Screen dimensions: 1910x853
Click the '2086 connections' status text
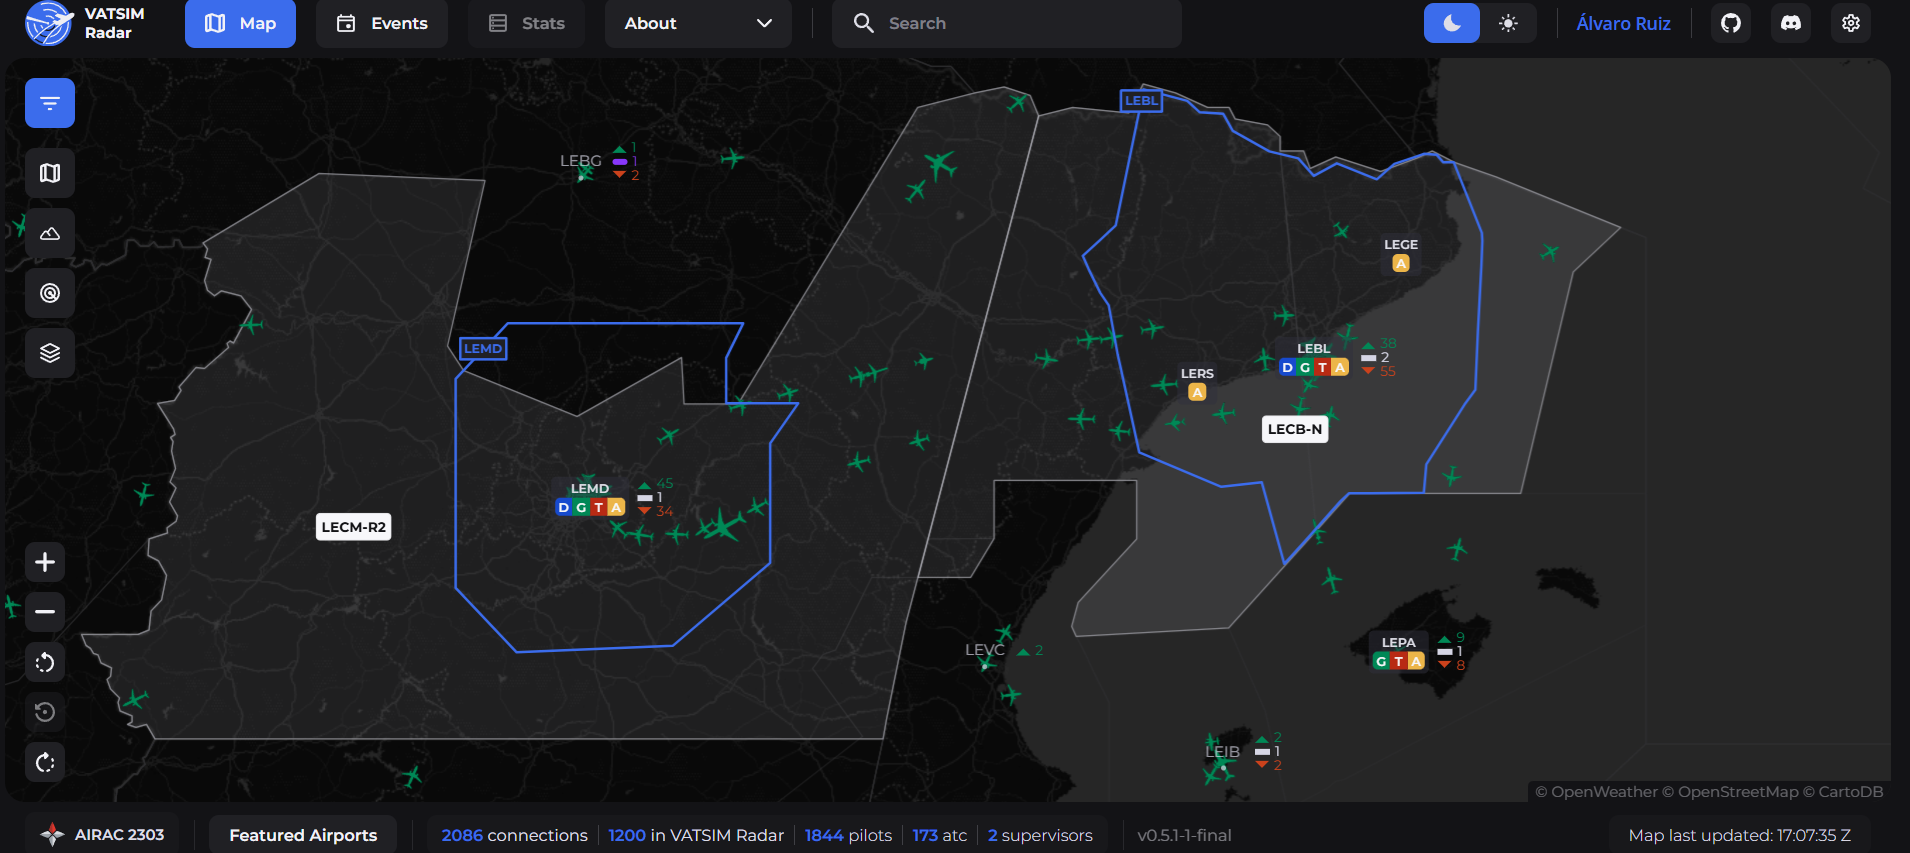(514, 835)
